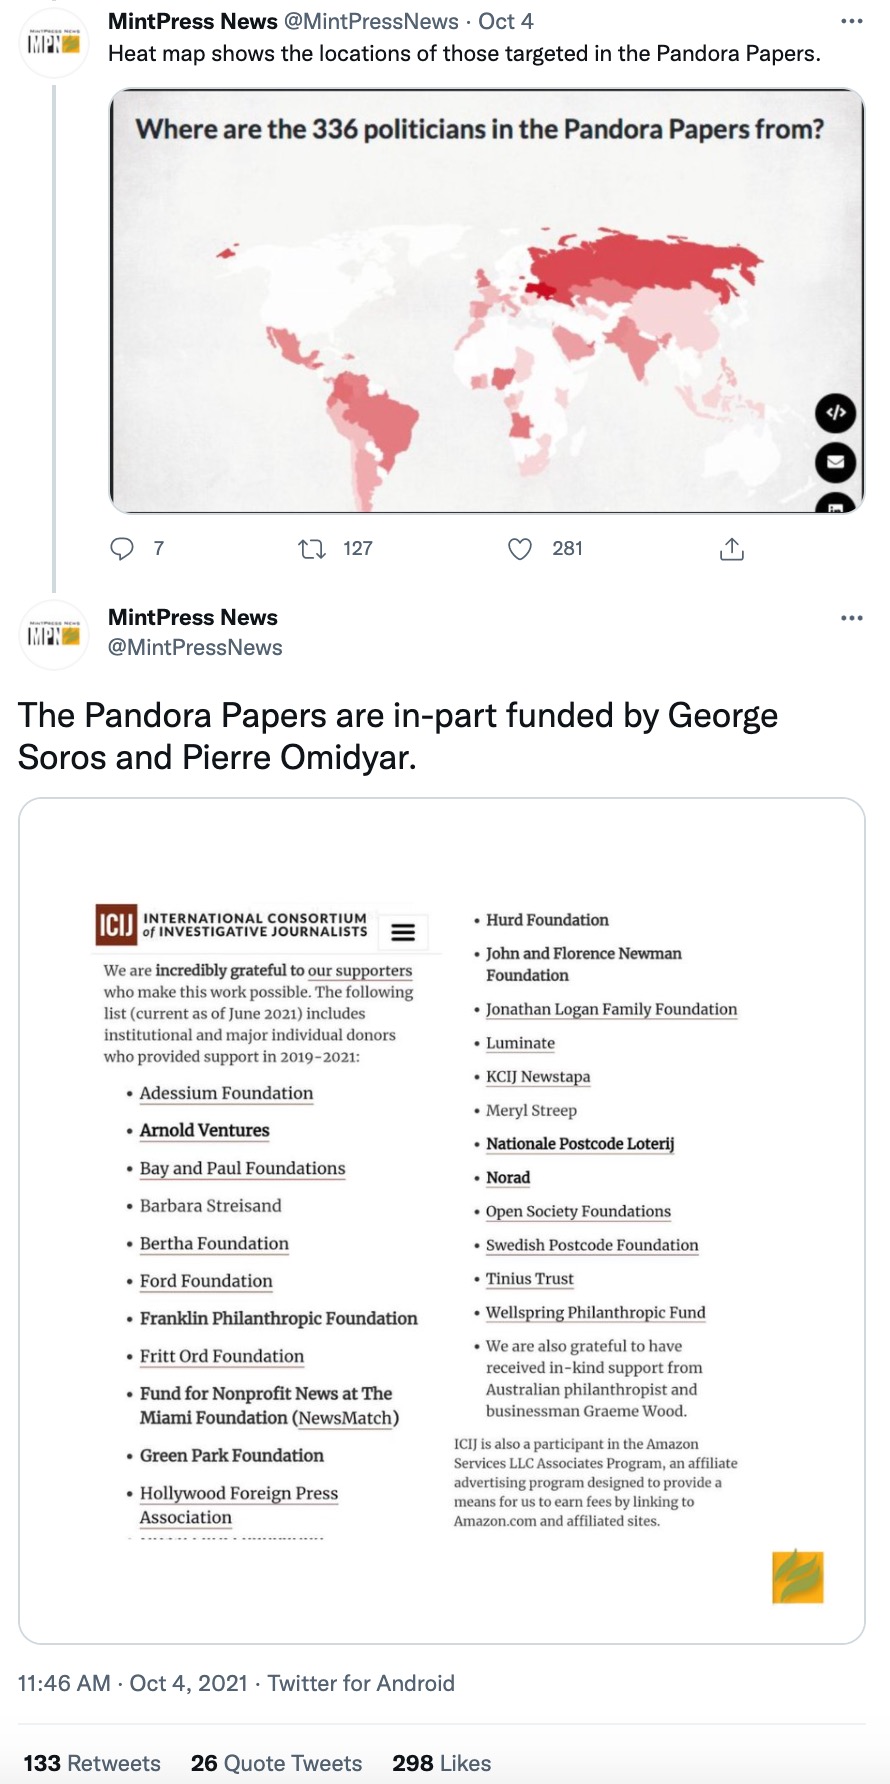Click the retweet icon with 127 count
The height and width of the screenshot is (1784, 890).
tap(312, 548)
